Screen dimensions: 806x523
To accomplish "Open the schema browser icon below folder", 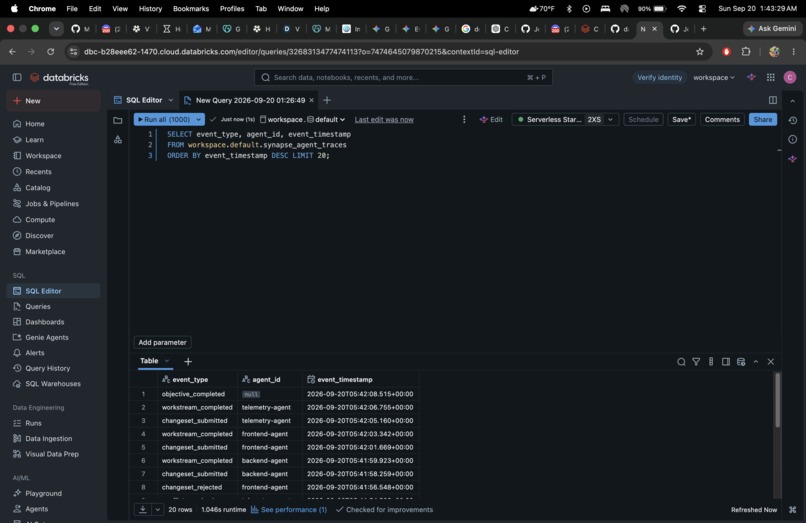I will (118, 139).
